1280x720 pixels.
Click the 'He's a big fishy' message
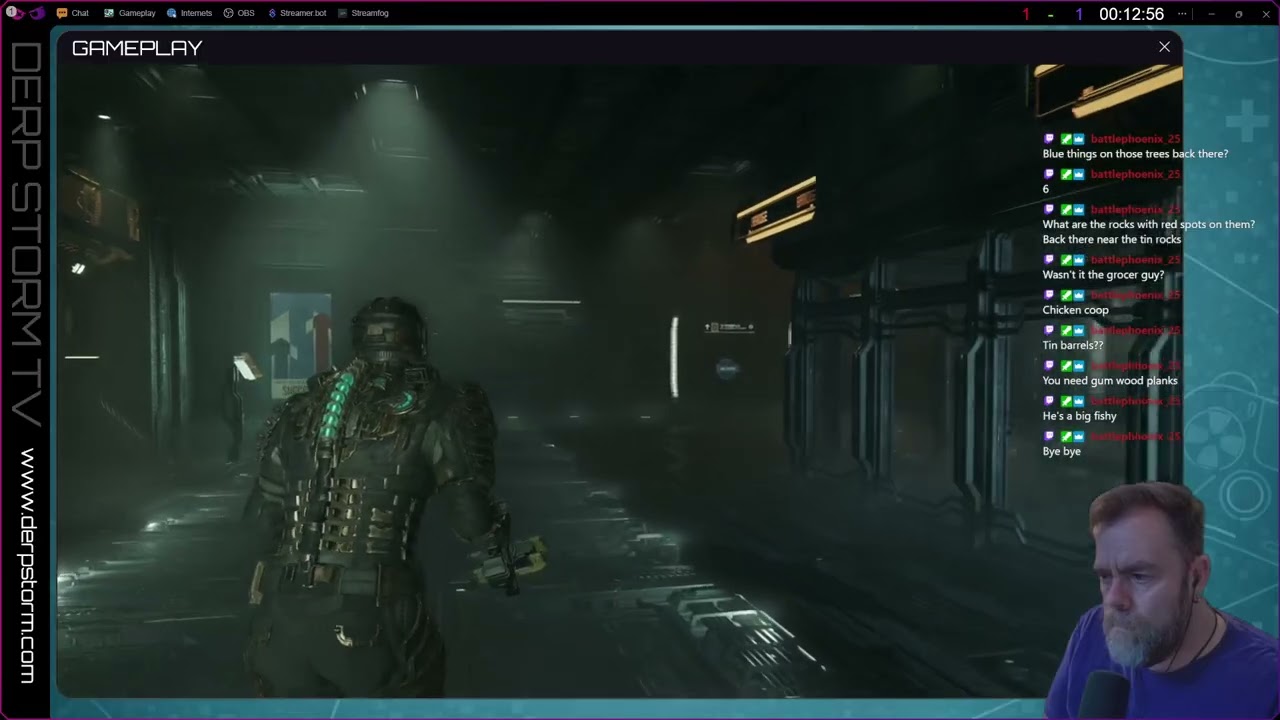[1079, 416]
